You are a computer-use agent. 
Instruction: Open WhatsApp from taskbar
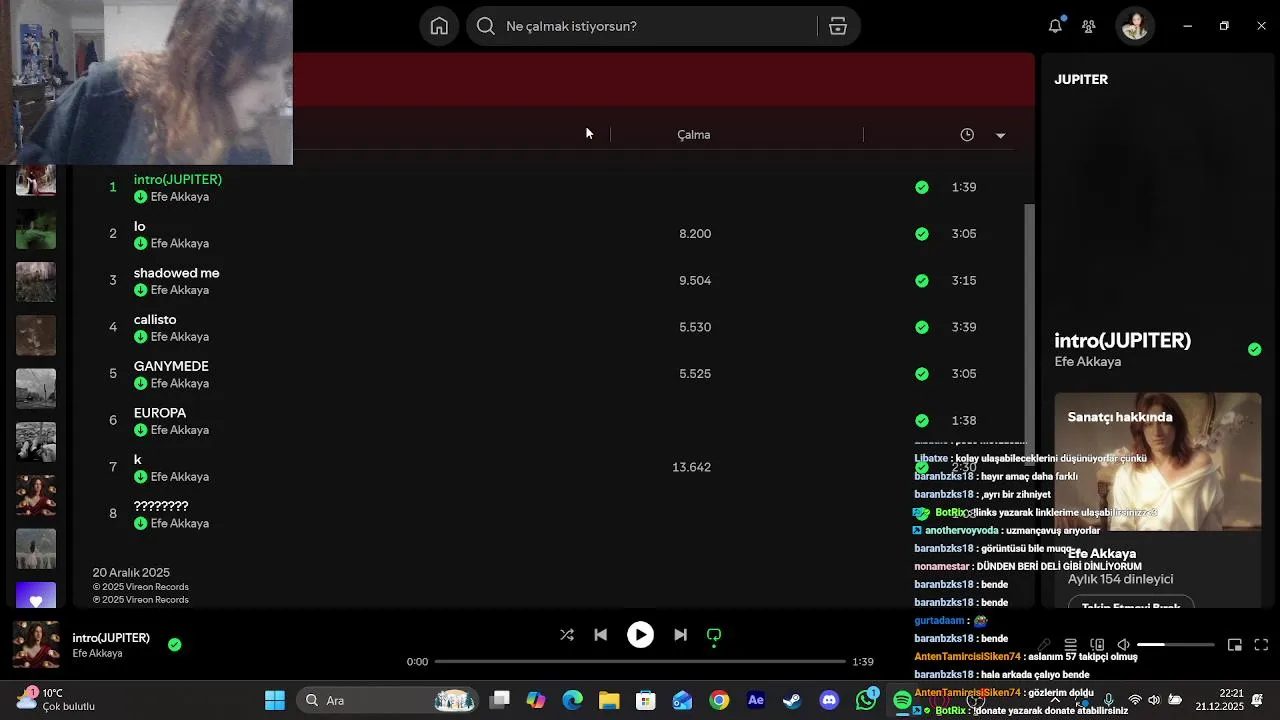point(866,700)
